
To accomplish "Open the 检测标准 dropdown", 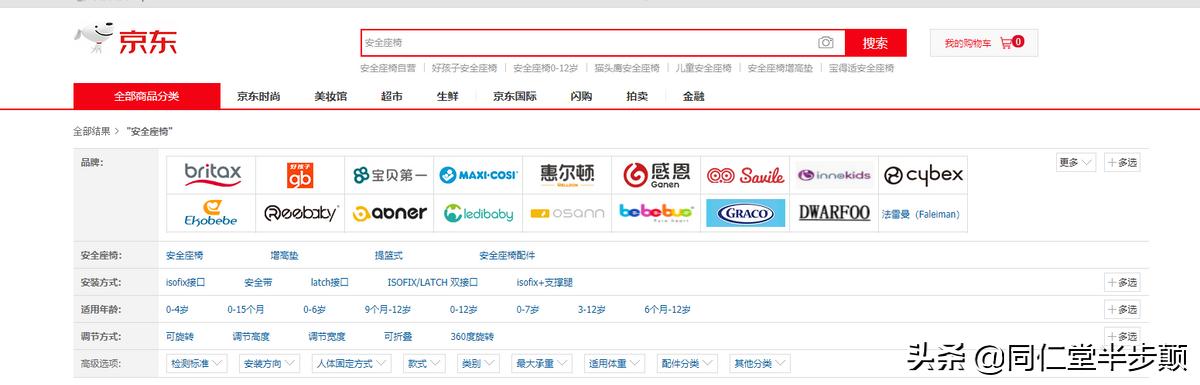I will point(198,363).
